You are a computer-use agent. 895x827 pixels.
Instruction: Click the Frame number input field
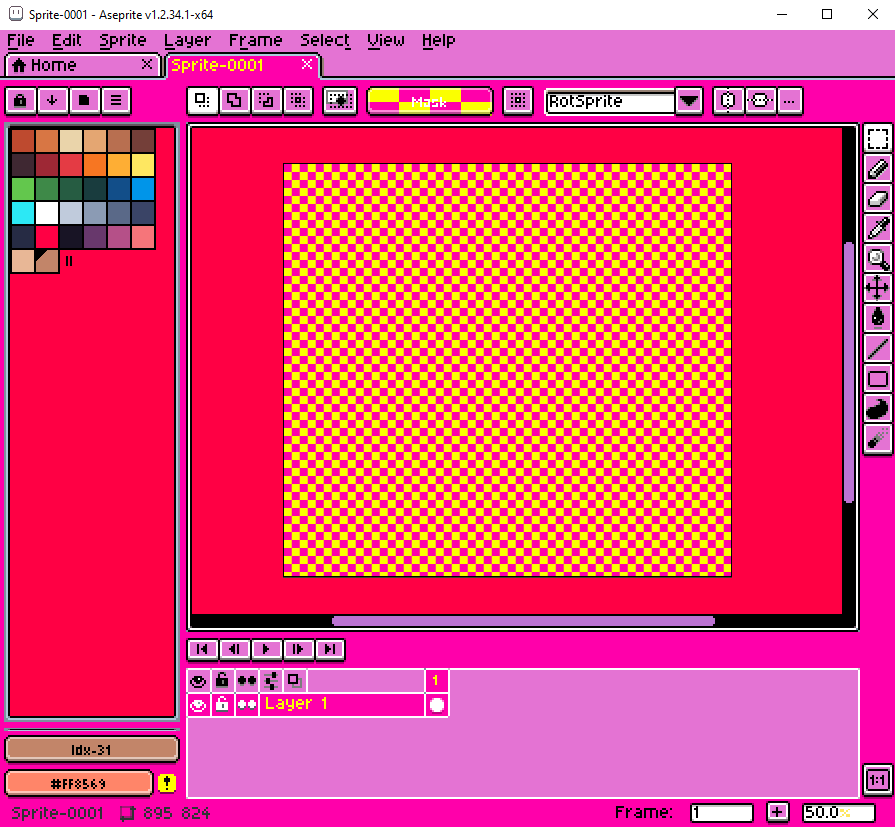721,812
